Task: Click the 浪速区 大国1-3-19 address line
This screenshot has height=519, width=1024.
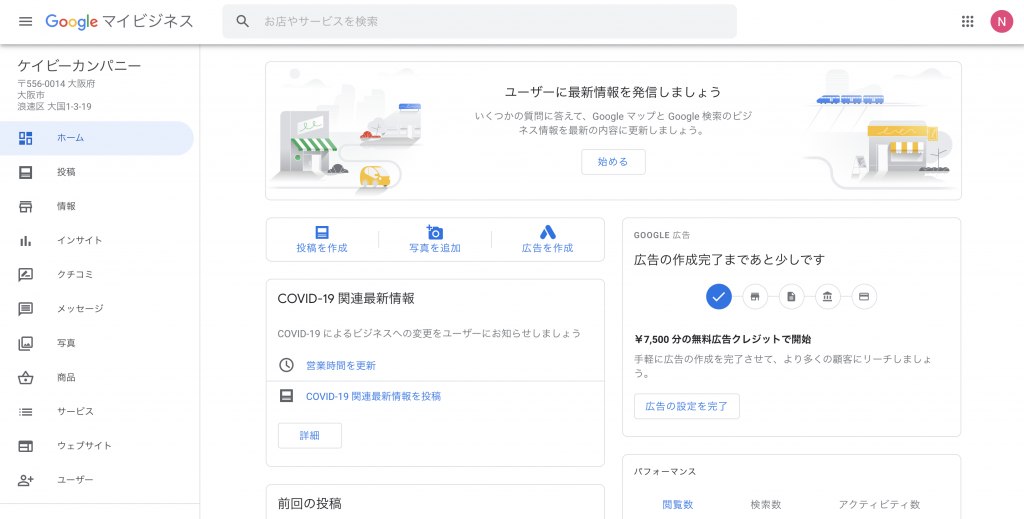Action: tap(54, 106)
